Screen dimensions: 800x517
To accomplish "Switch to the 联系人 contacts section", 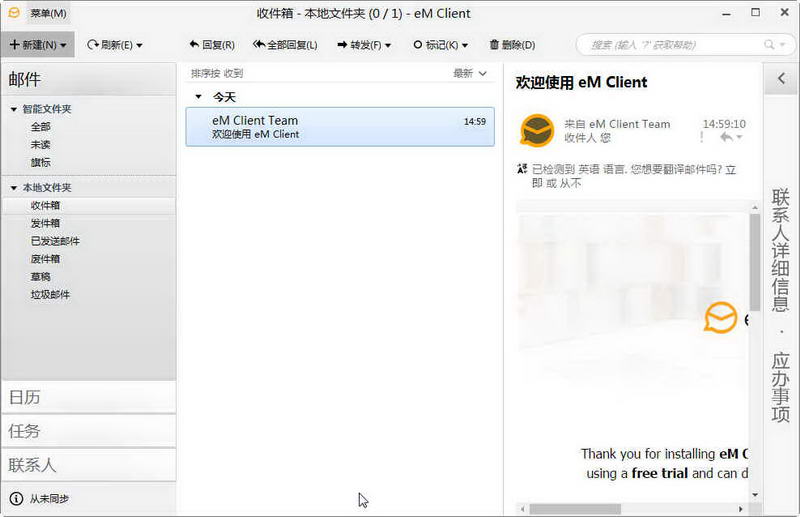I will pos(89,464).
